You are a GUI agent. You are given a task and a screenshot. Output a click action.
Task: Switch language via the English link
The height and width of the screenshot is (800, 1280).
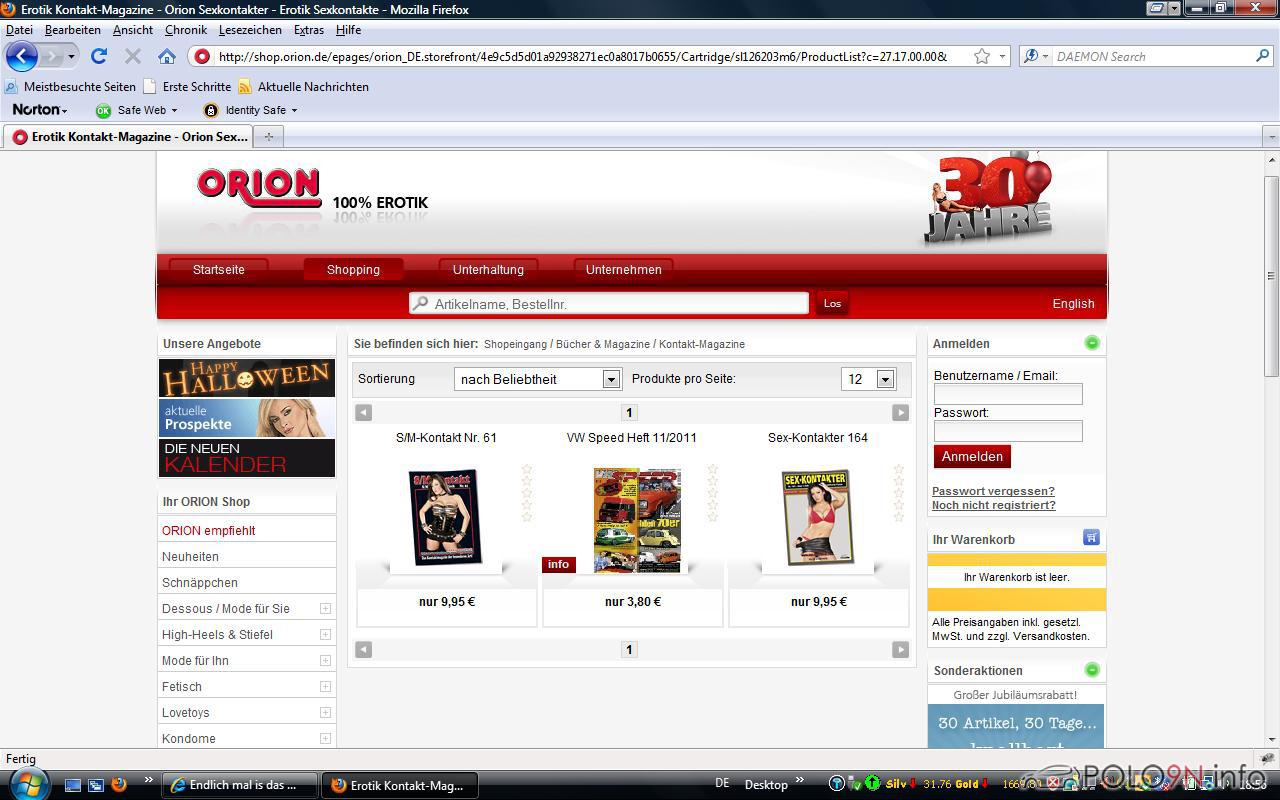point(1073,303)
